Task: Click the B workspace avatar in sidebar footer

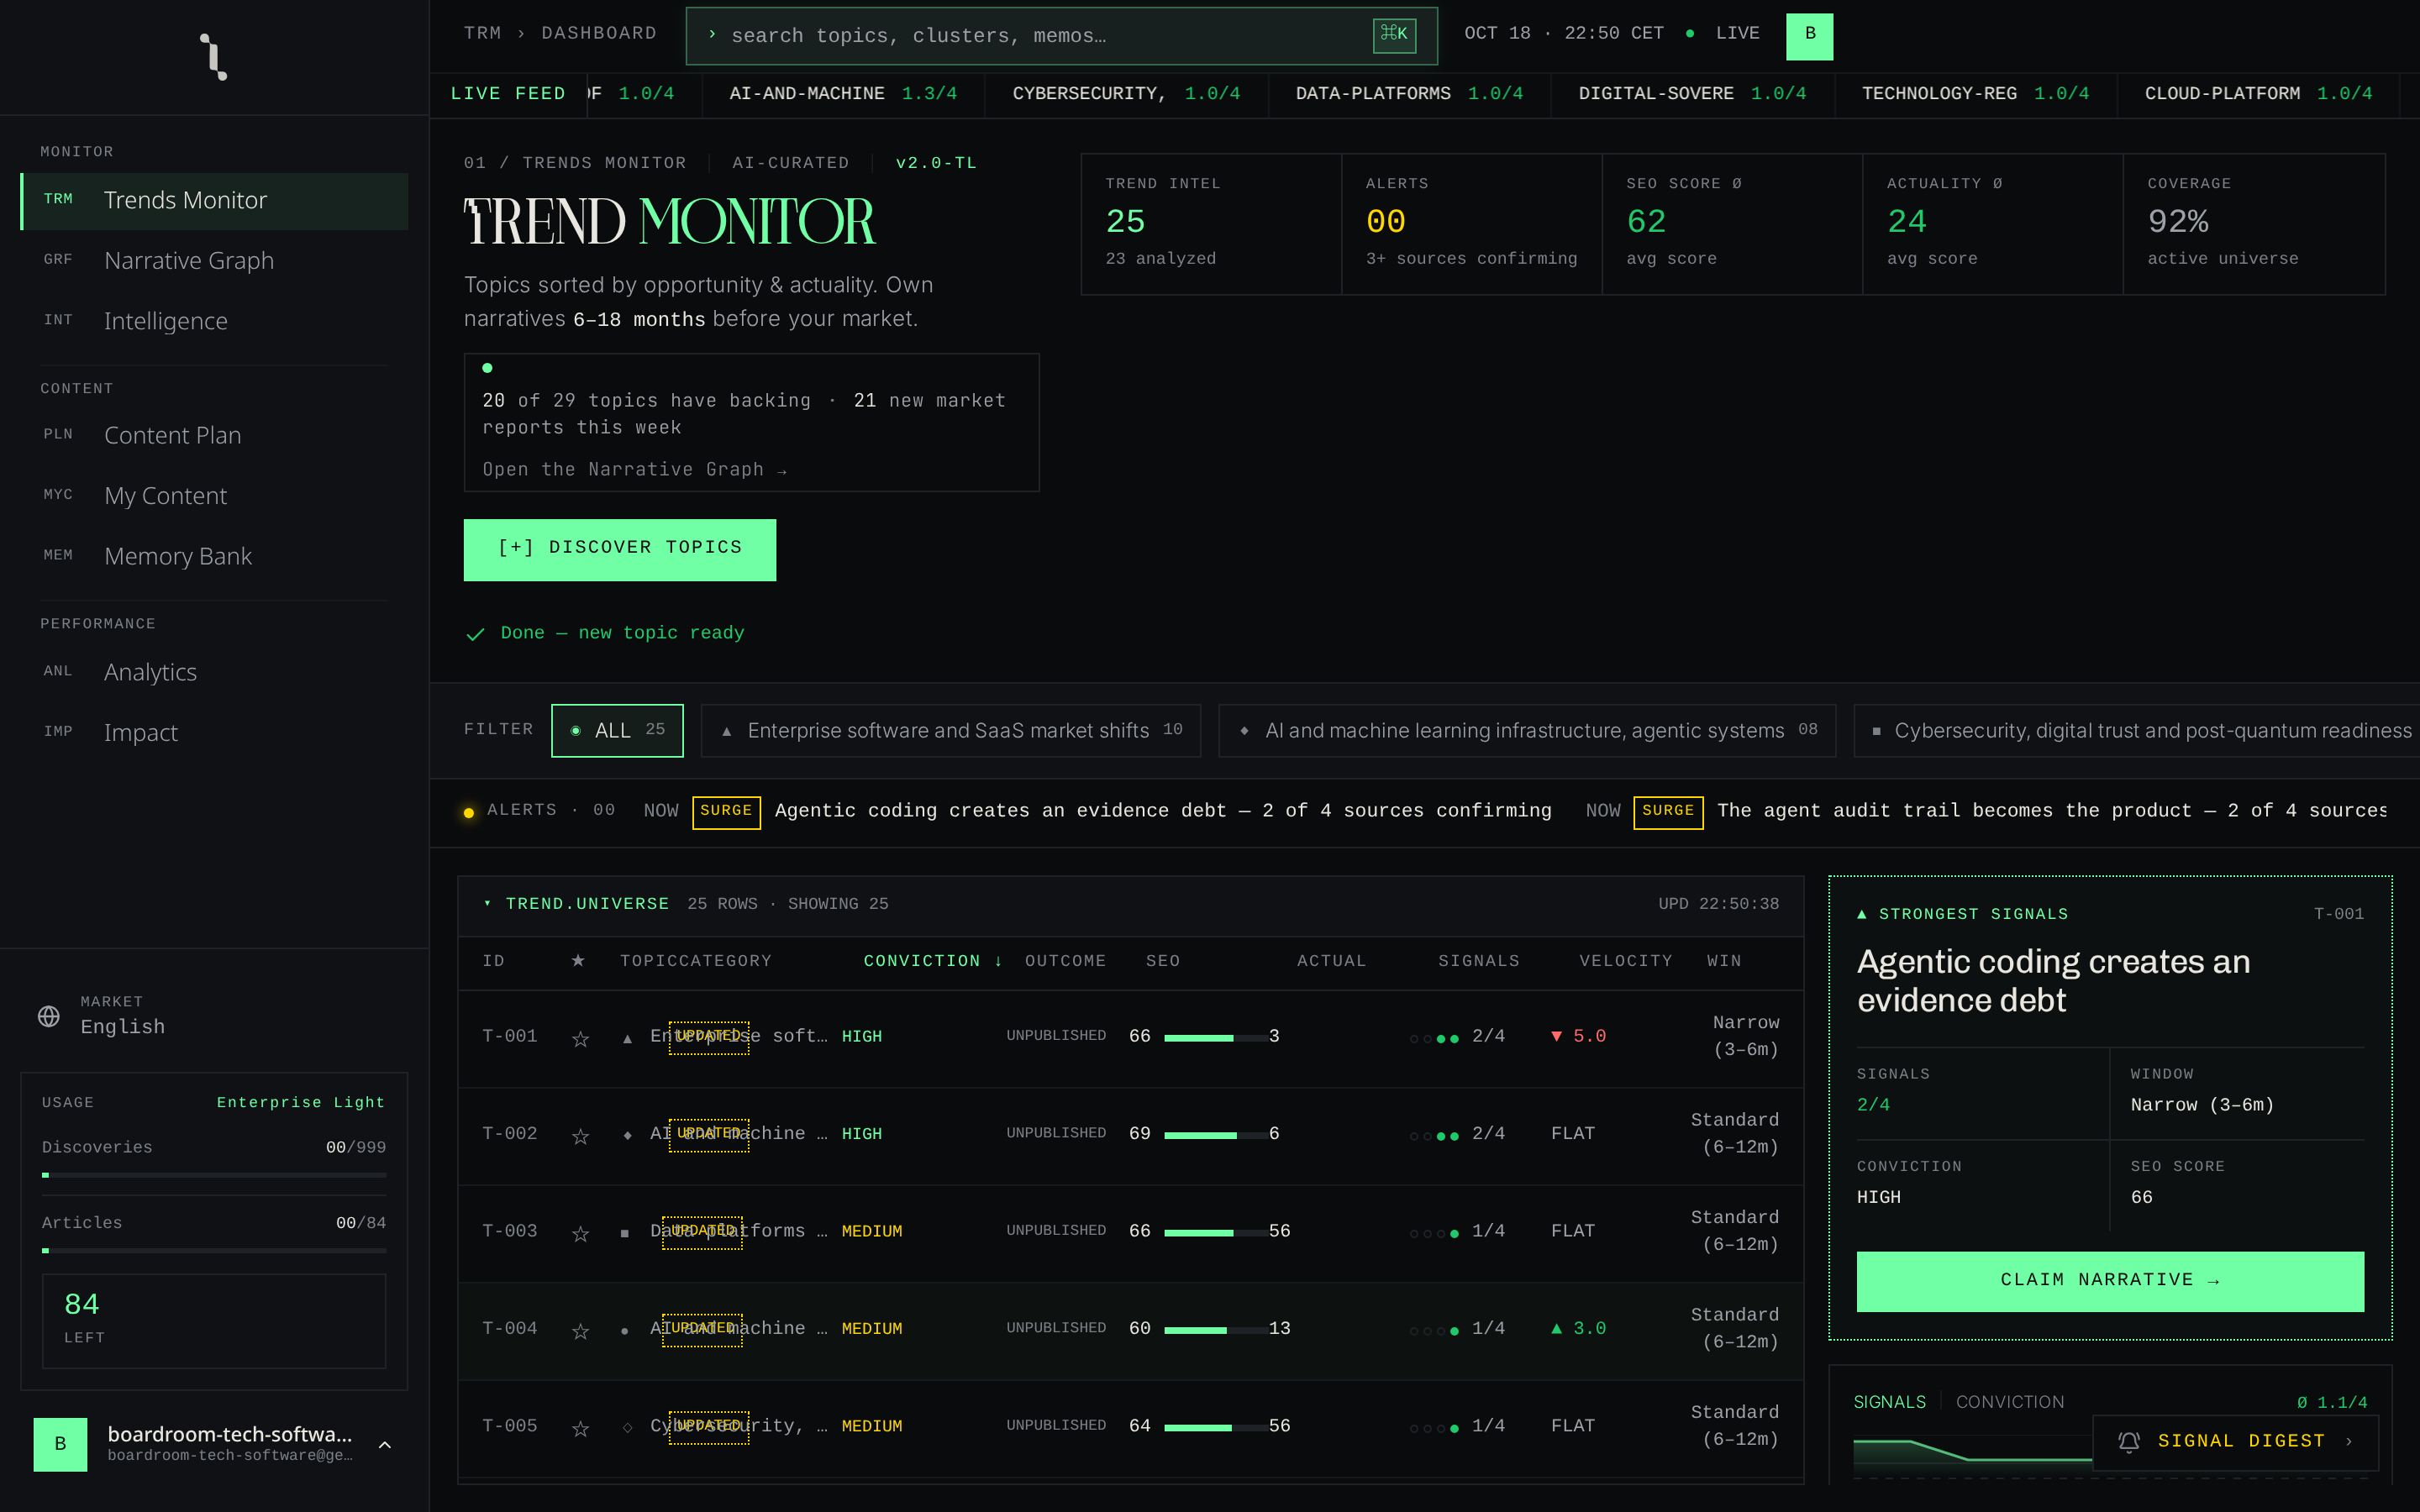Action: click(x=60, y=1444)
